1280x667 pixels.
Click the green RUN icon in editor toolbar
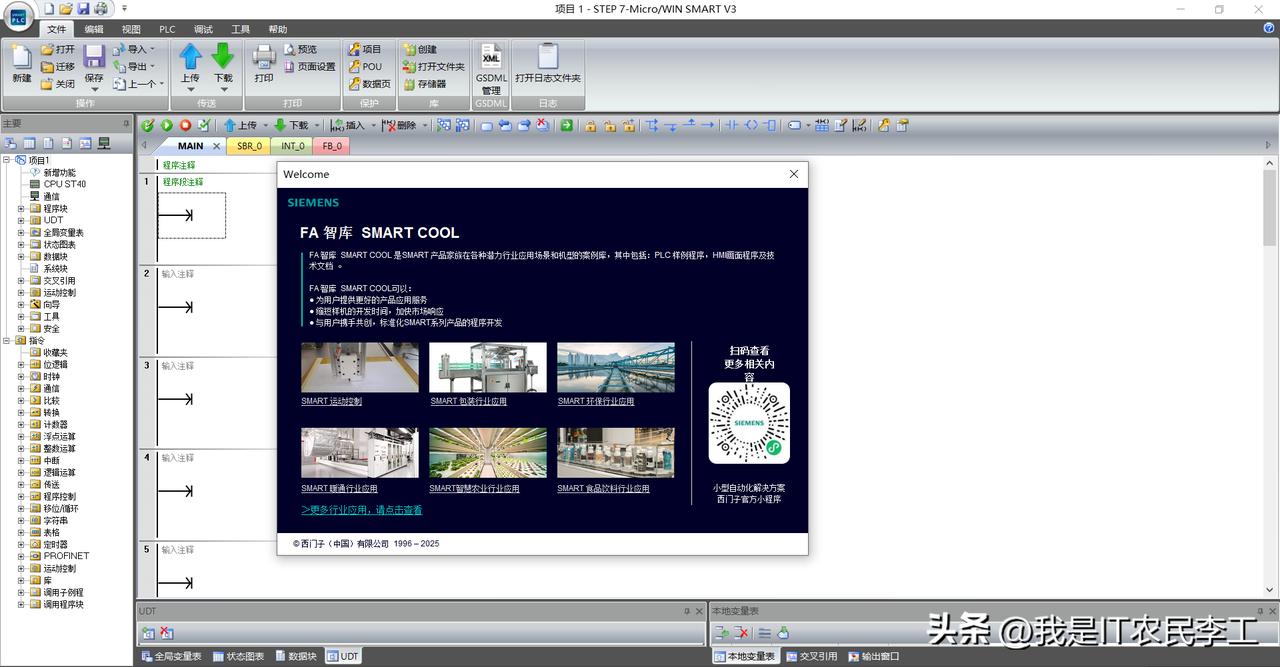(x=167, y=125)
